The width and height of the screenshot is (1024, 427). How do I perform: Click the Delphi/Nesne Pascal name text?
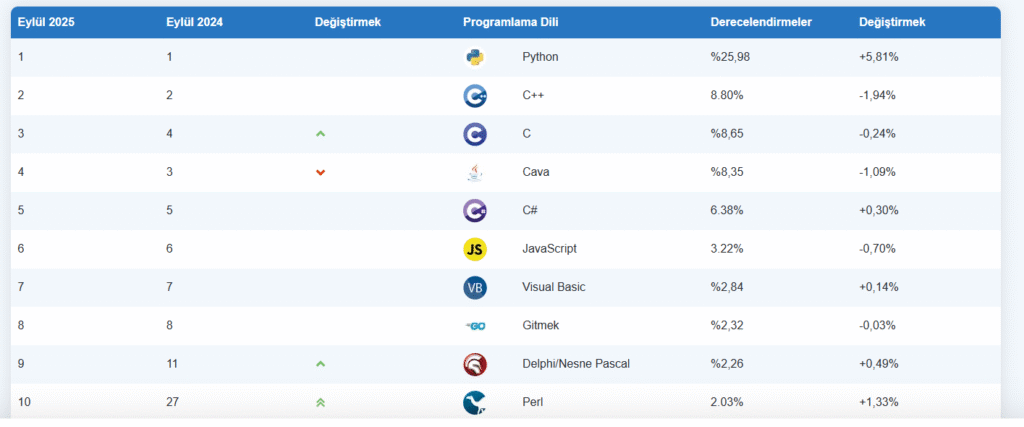(x=576, y=364)
